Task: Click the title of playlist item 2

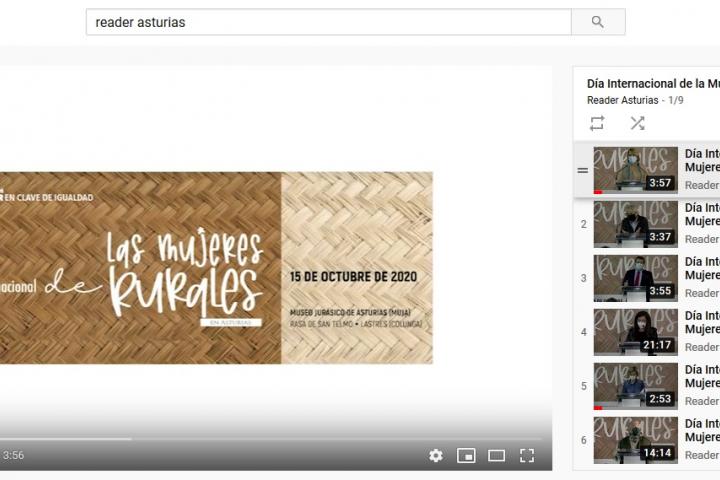Action: click(x=701, y=215)
